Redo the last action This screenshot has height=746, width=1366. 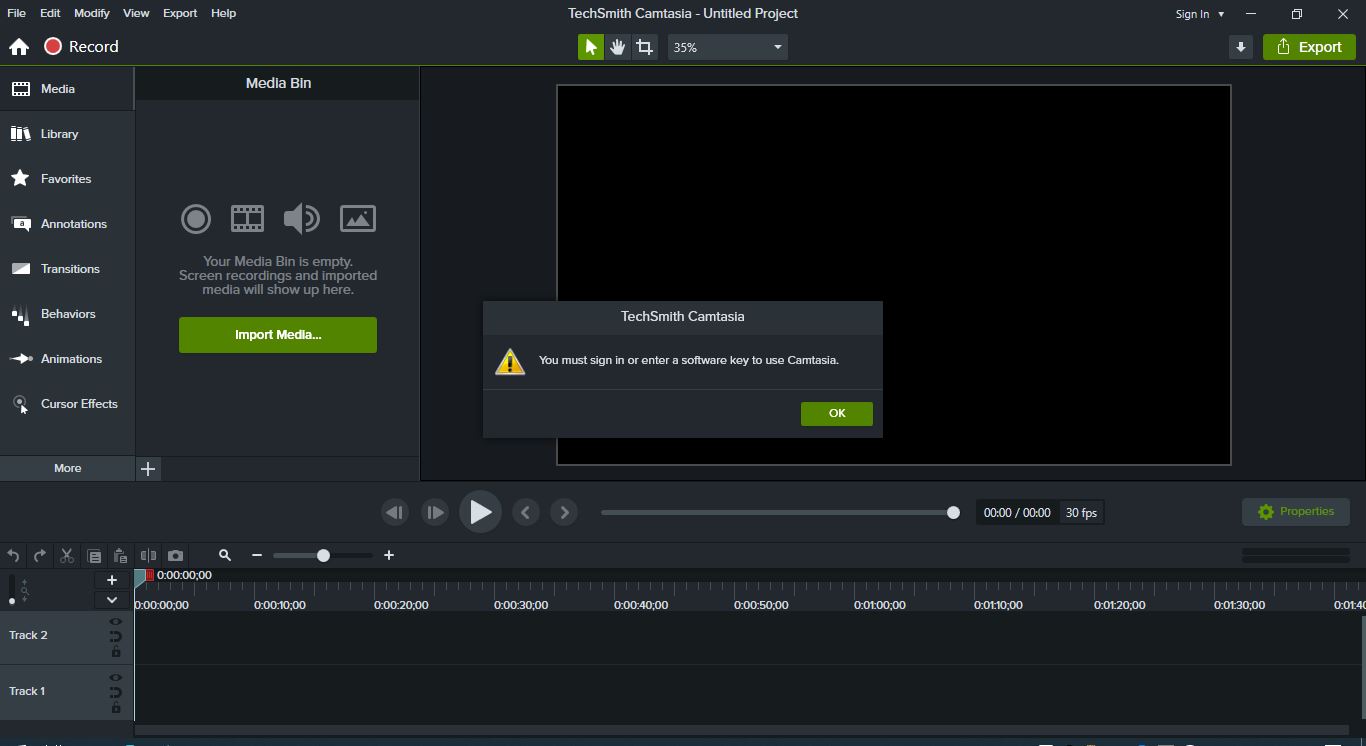(x=40, y=555)
